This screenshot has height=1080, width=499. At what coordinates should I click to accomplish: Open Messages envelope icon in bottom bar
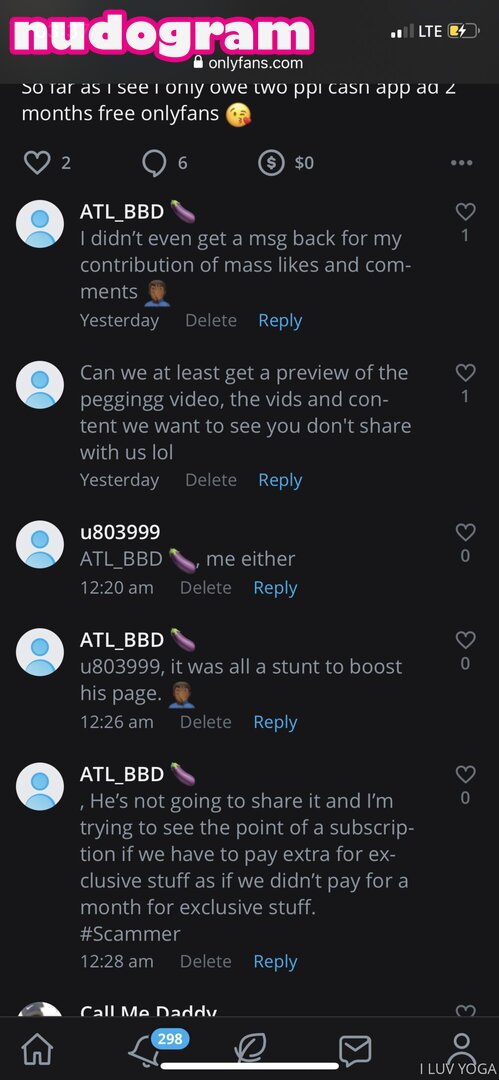point(356,1050)
